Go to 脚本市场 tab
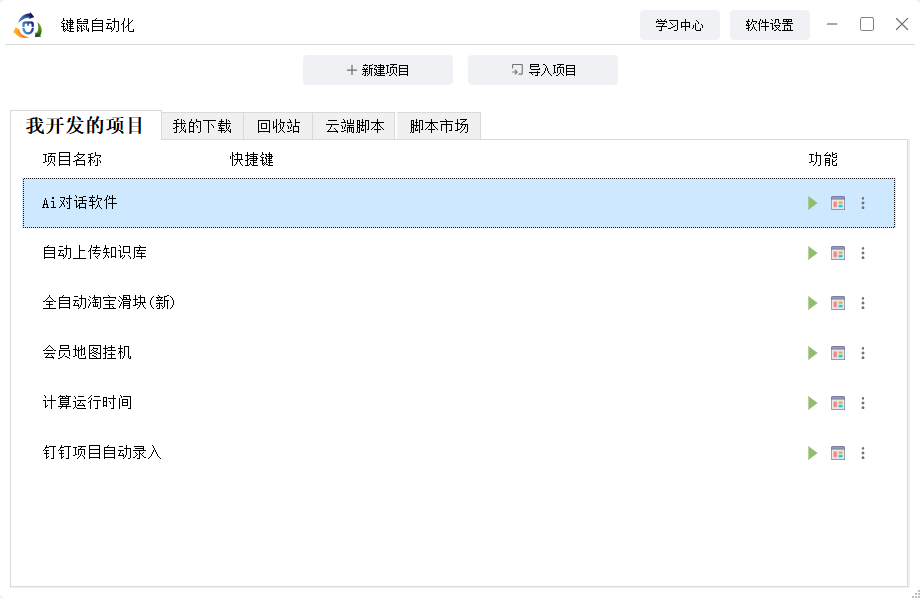920x598 pixels. (439, 126)
